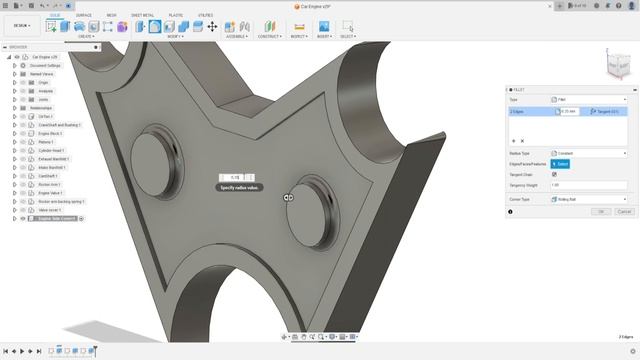Click the Save icon

click(31, 6)
